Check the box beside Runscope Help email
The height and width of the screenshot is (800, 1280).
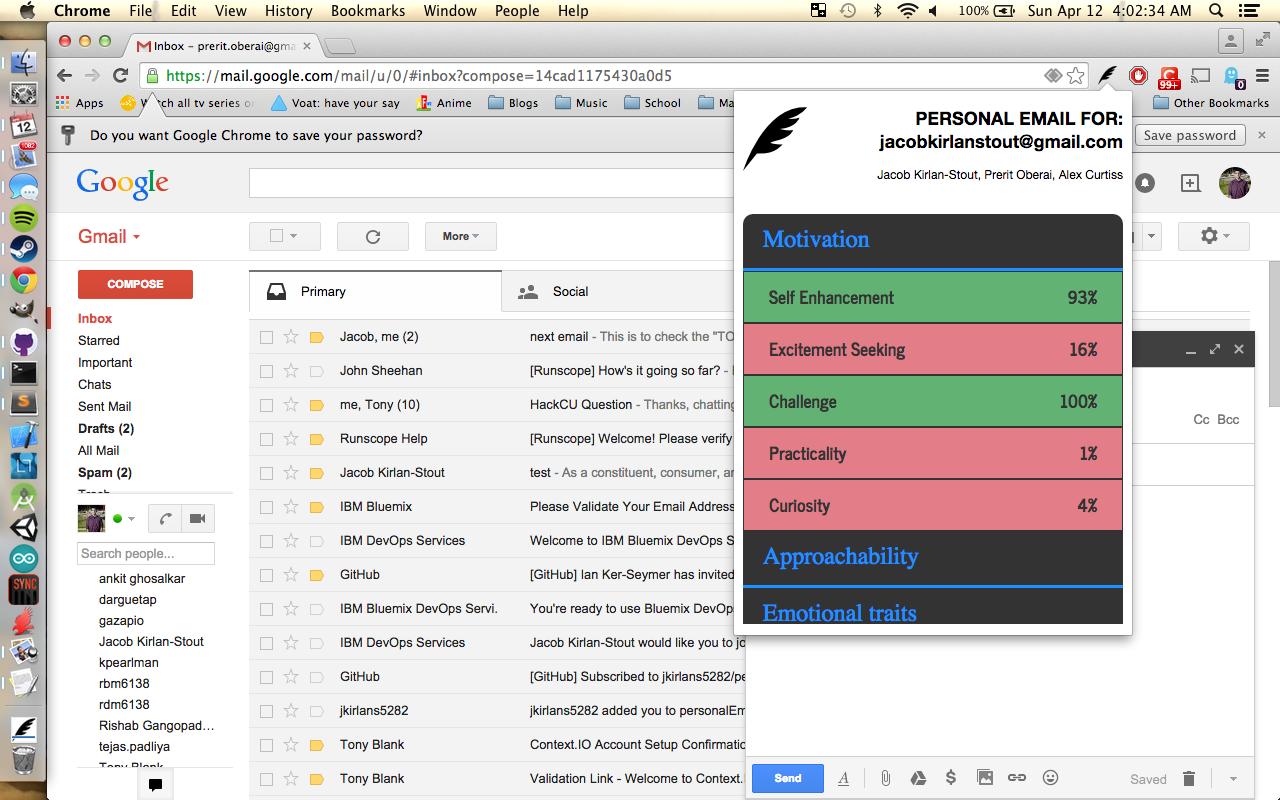266,439
